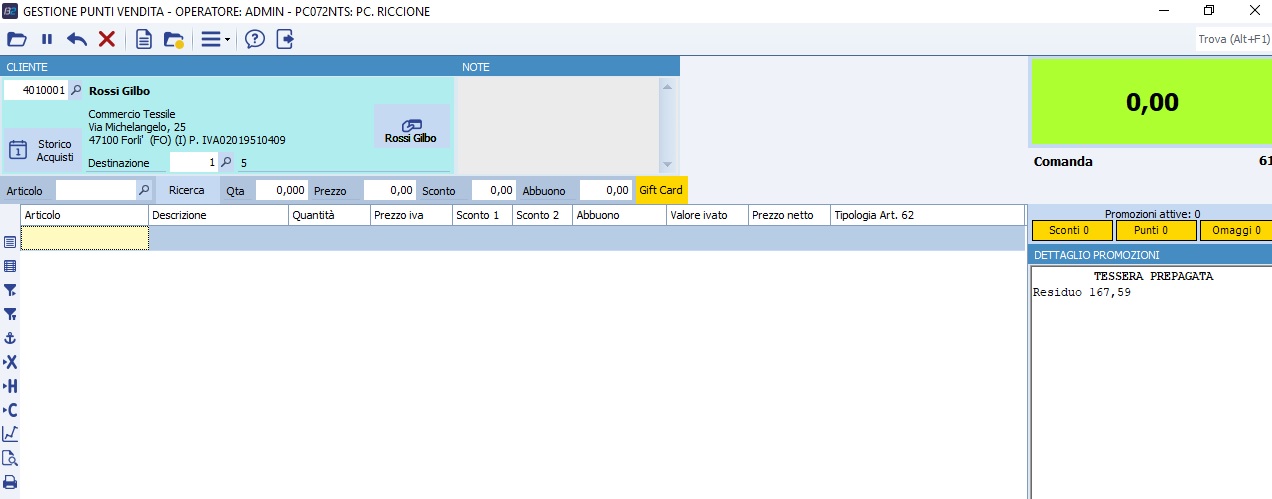Click the Via Michelangelo, 25 address text
This screenshot has height=499, width=1272.
click(137, 127)
